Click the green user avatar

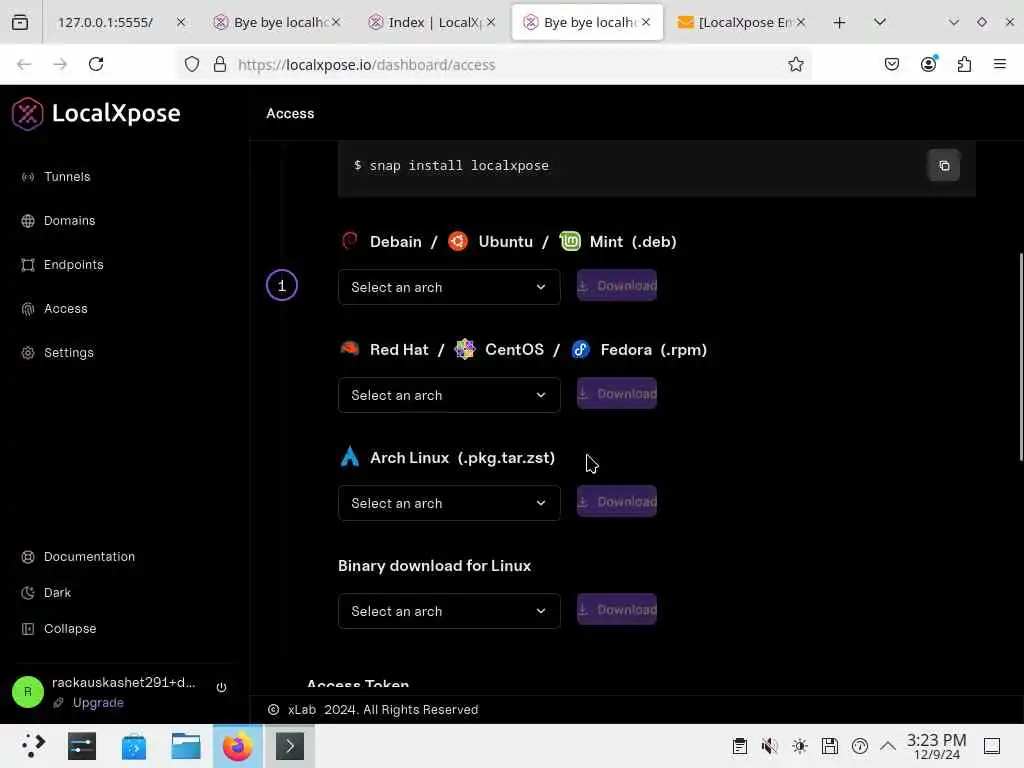[27, 692]
